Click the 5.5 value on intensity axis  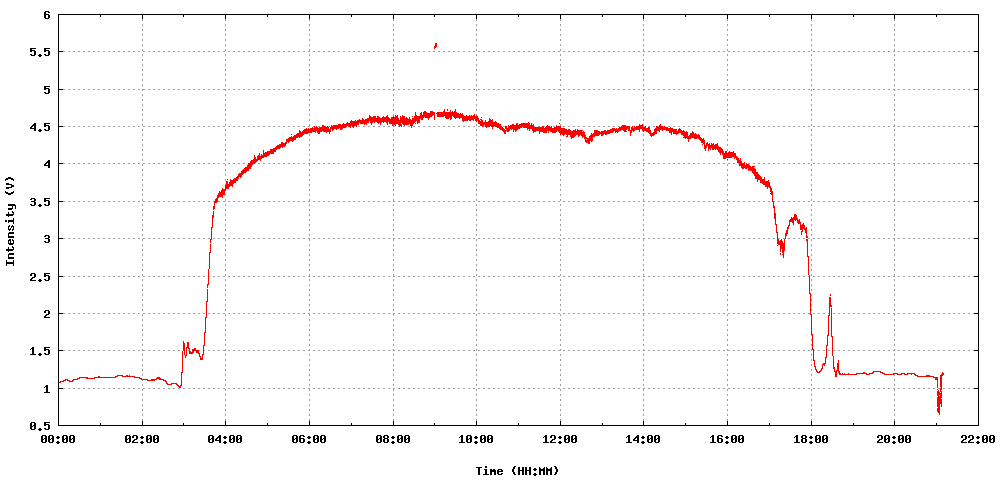point(40,52)
